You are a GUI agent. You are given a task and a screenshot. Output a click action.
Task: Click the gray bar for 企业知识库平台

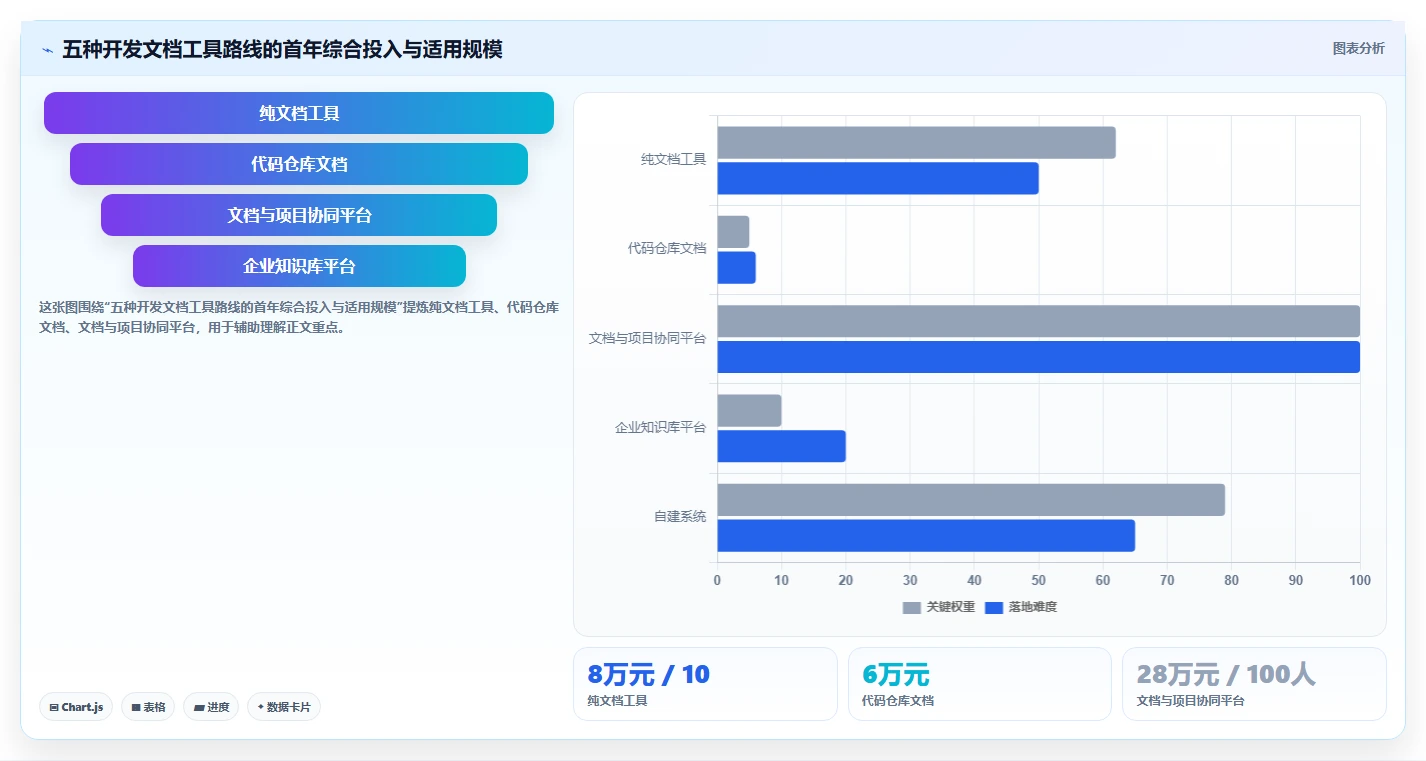tap(749, 411)
